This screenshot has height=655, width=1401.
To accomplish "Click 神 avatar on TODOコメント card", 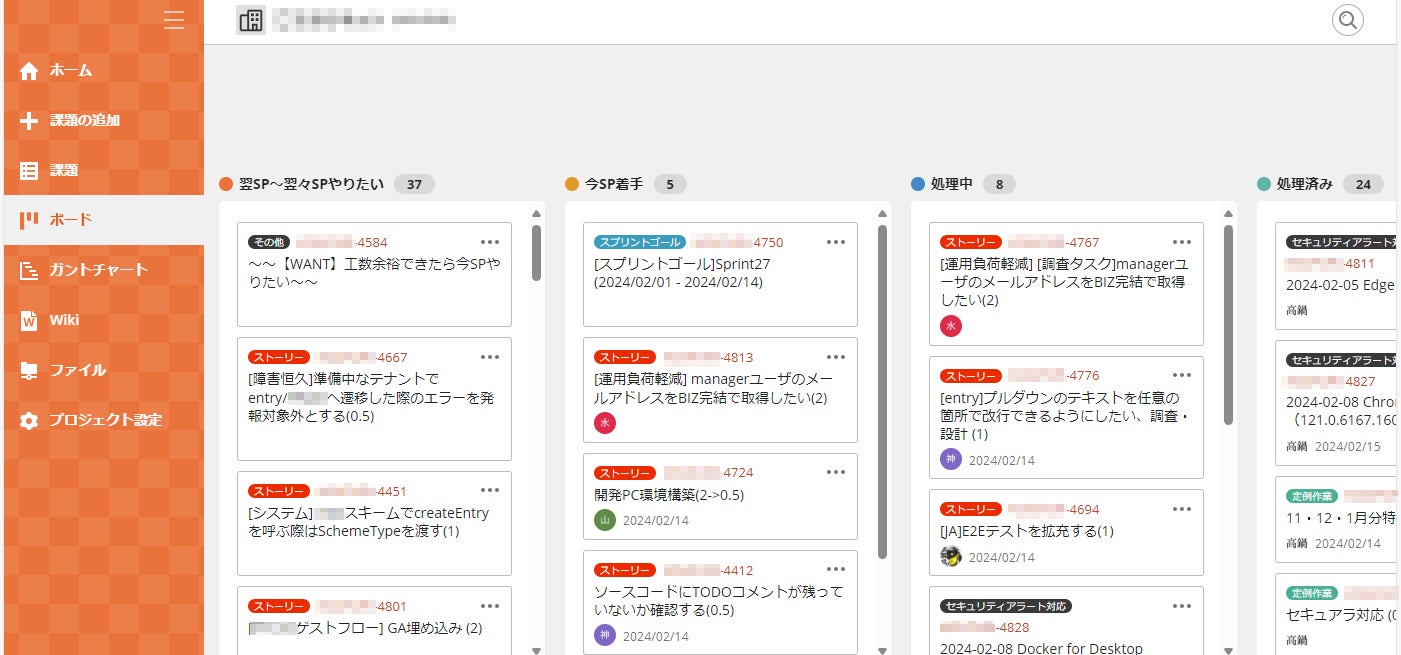I will [x=605, y=635].
